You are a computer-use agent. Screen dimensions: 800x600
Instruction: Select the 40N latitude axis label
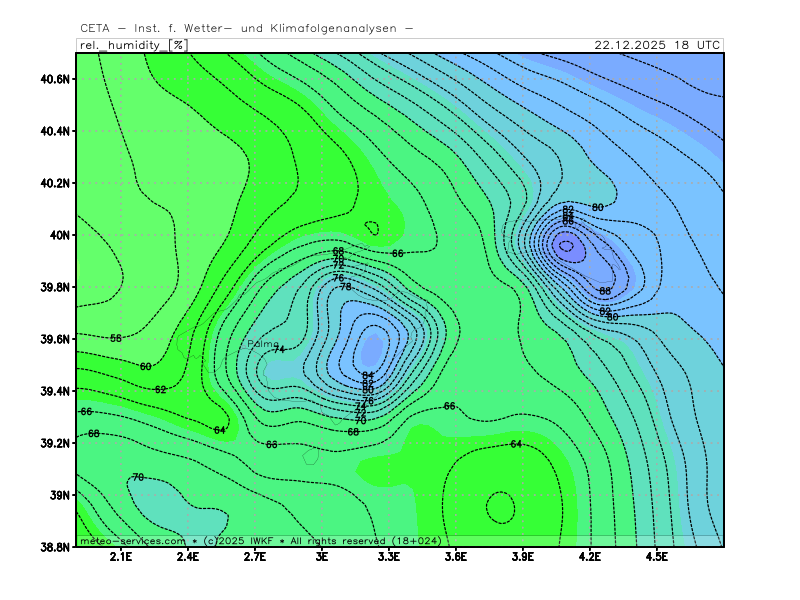click(59, 235)
